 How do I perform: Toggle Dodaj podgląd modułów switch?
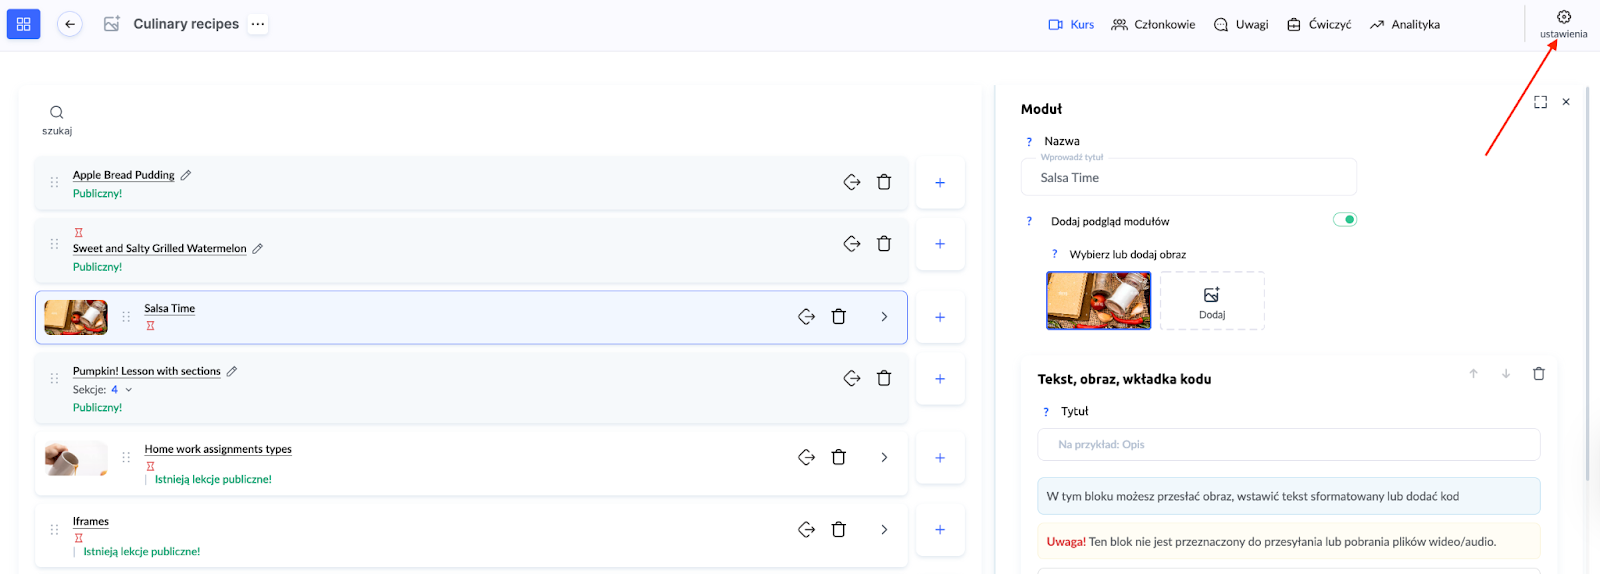[1345, 220]
